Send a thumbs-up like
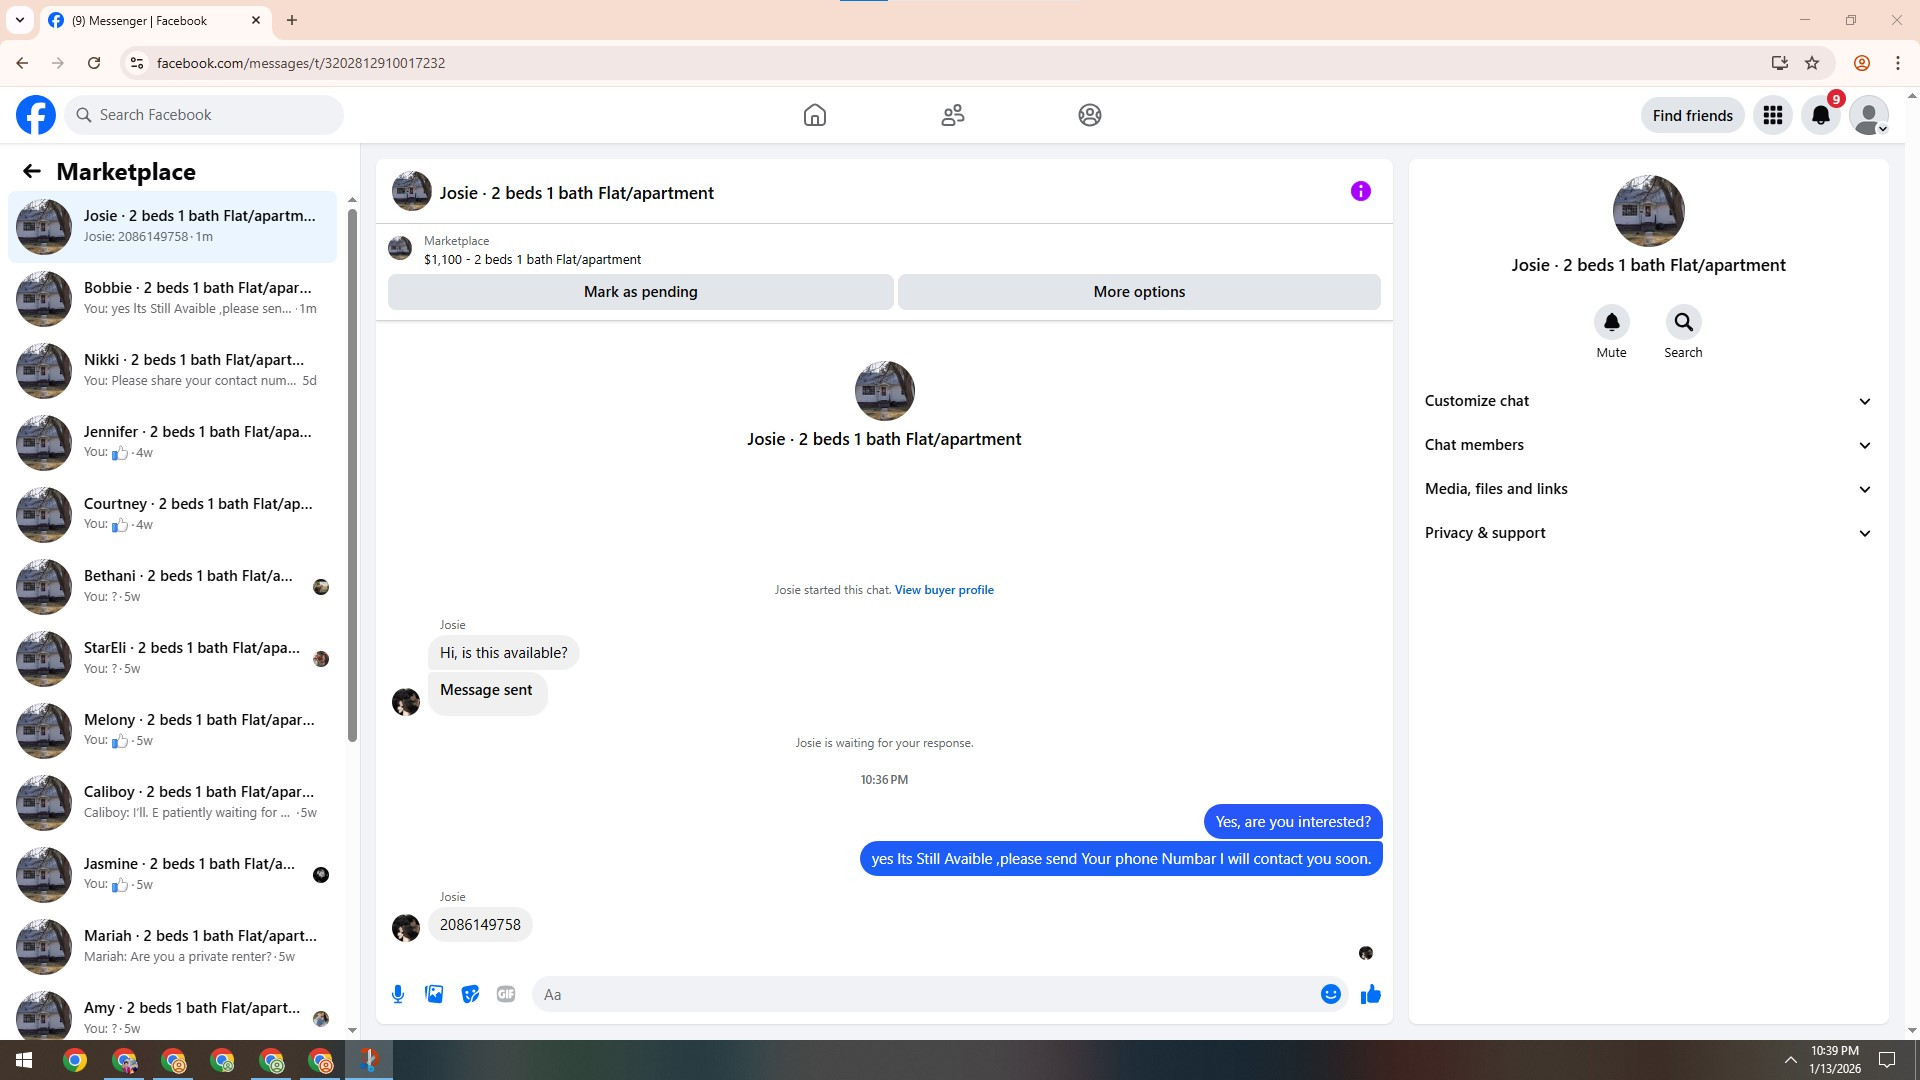 [x=1370, y=994]
